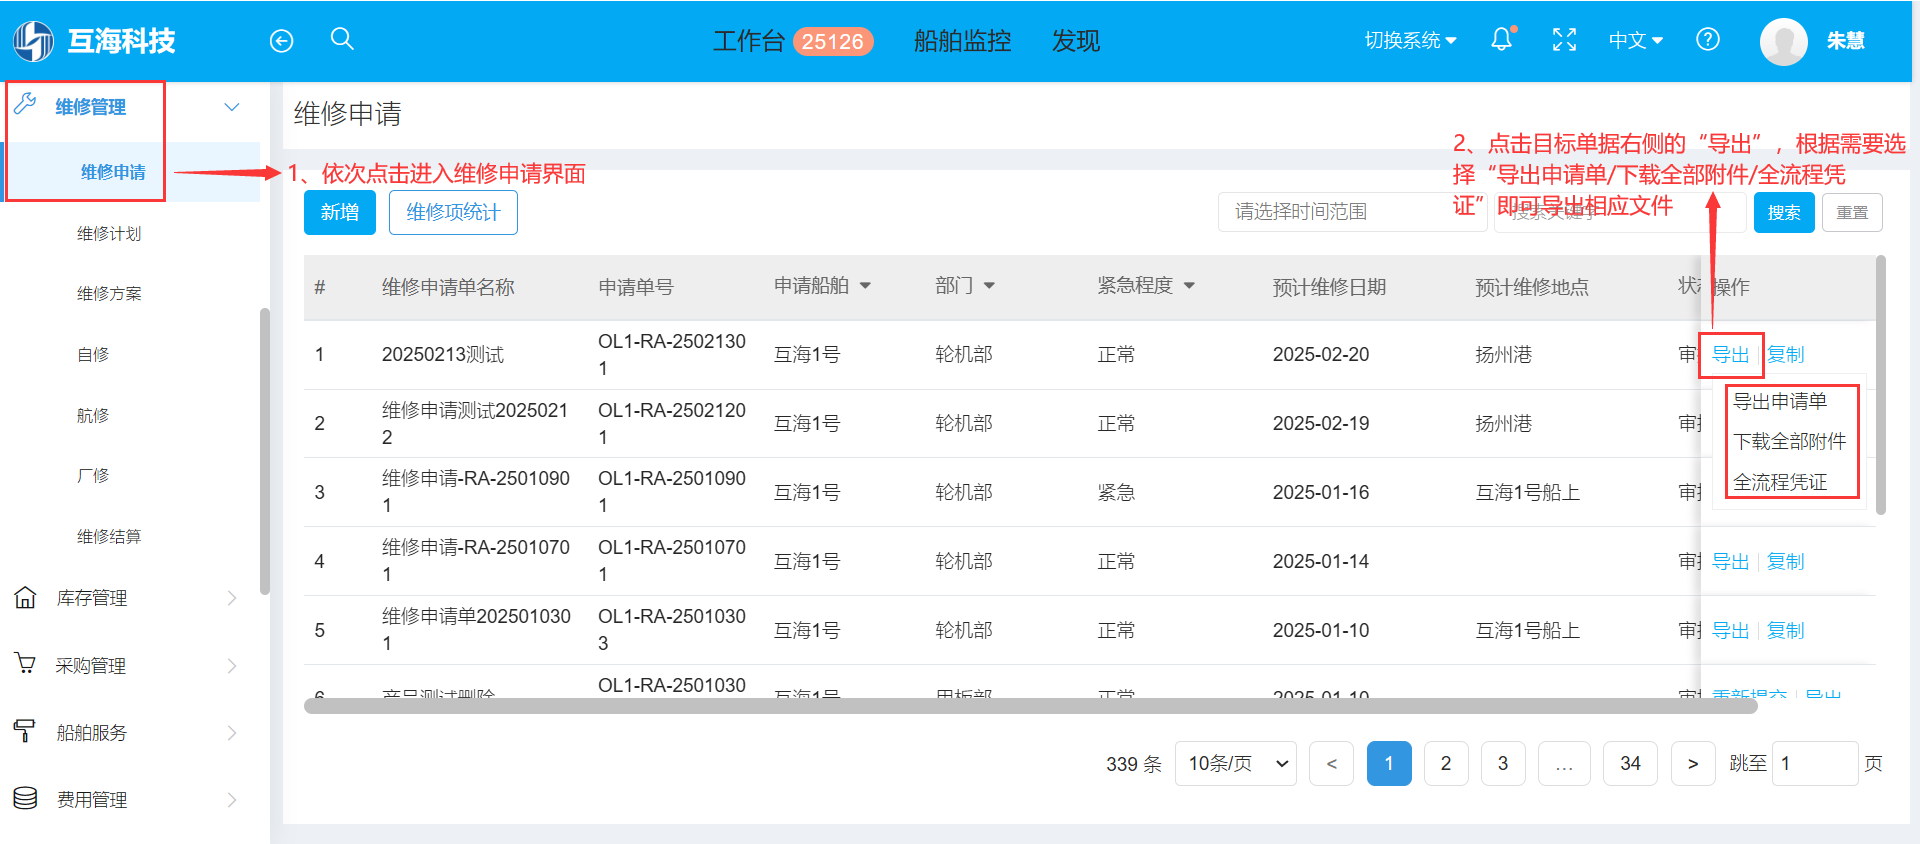
Task: Expand the 库存管理 chevron
Action: [x=232, y=598]
